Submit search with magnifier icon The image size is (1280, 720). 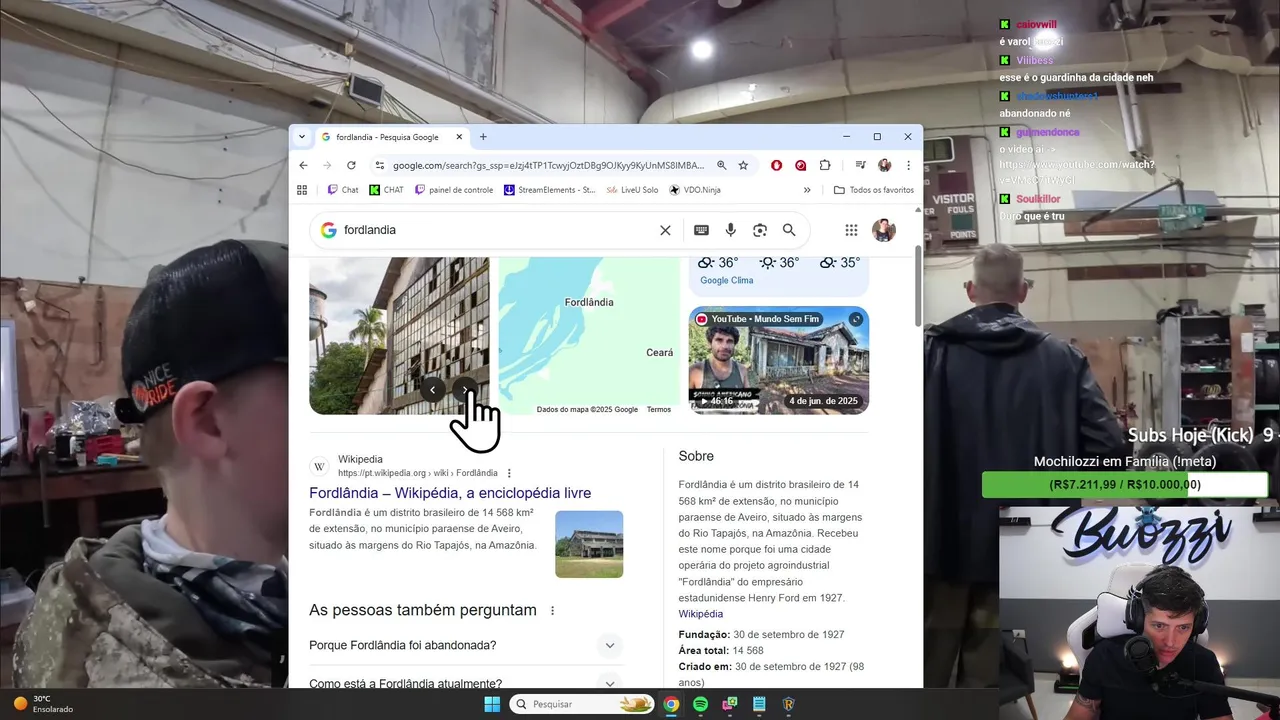point(789,230)
